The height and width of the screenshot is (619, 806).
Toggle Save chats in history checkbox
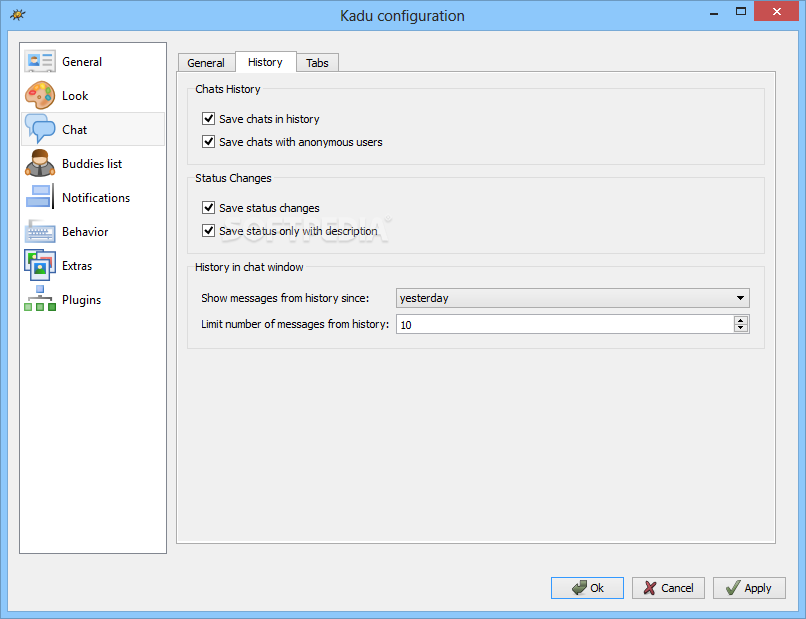[x=208, y=119]
